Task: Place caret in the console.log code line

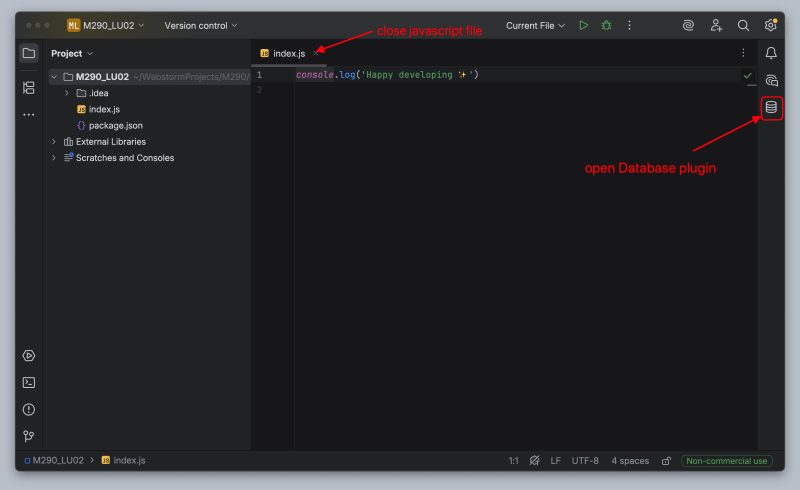Action: tap(387, 75)
